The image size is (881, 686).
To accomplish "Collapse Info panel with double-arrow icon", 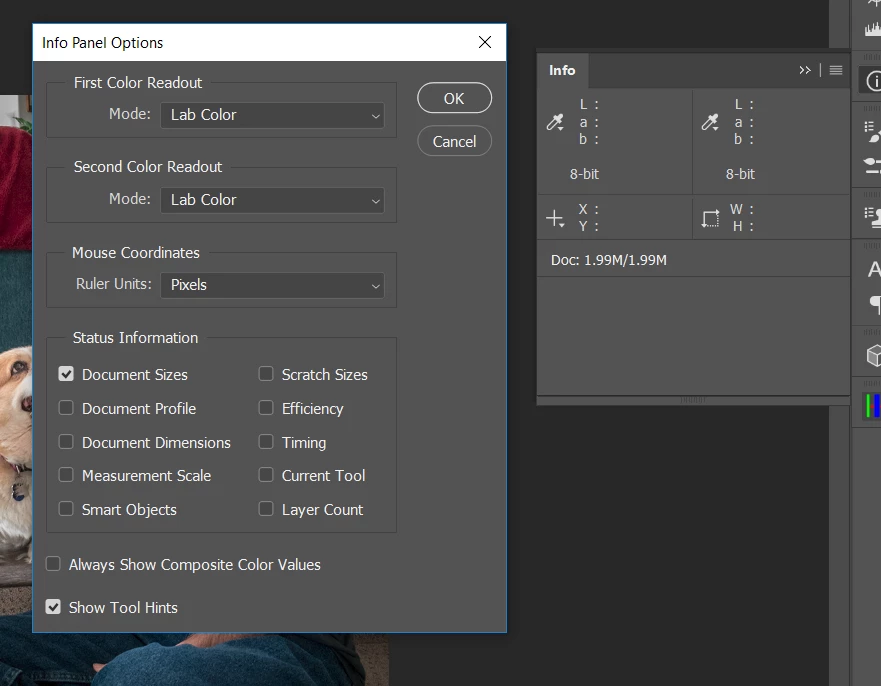I will point(805,70).
